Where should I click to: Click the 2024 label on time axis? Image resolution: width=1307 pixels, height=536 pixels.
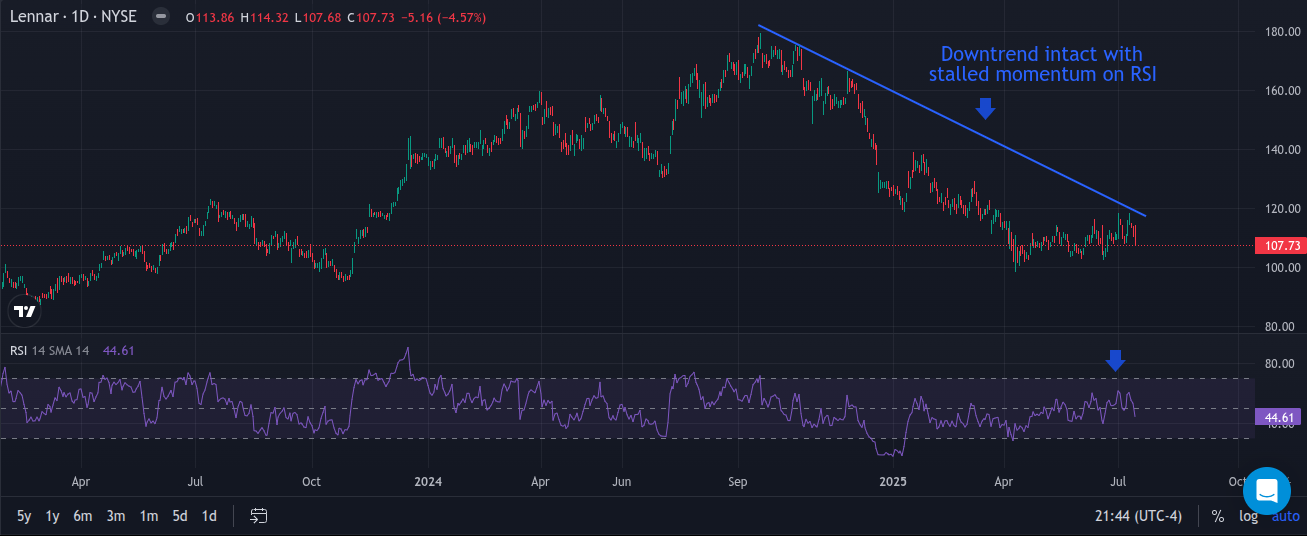coord(428,481)
